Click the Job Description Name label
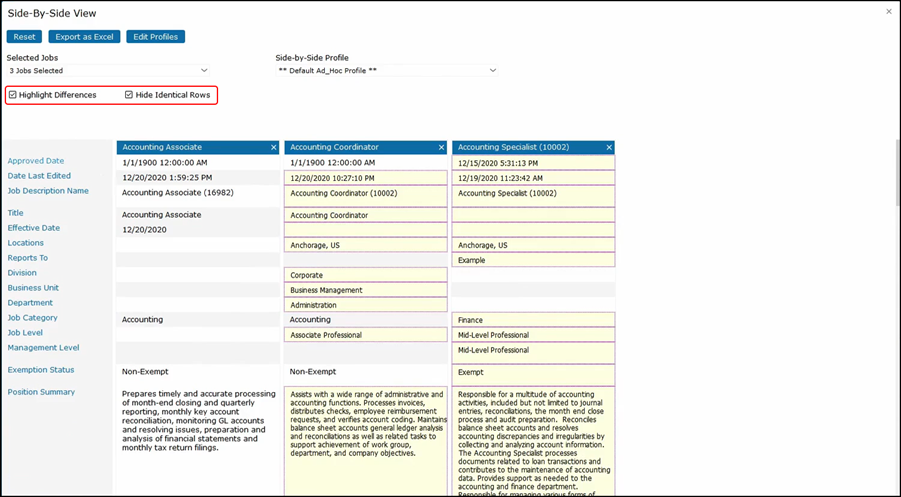This screenshot has width=901, height=497. click(x=48, y=191)
